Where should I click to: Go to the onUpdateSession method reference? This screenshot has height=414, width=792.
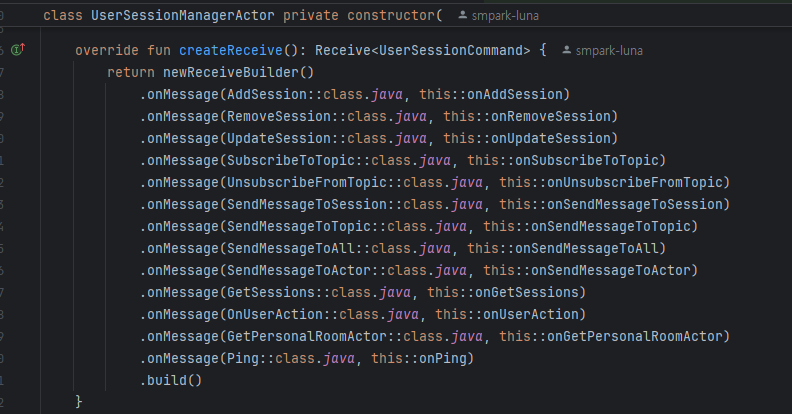(x=553, y=138)
